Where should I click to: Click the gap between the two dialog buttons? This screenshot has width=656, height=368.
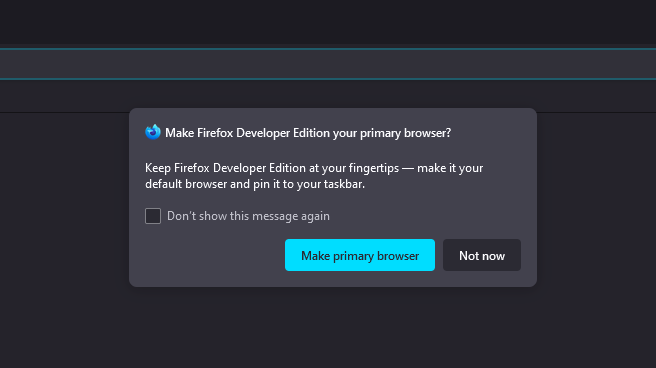[x=439, y=255]
